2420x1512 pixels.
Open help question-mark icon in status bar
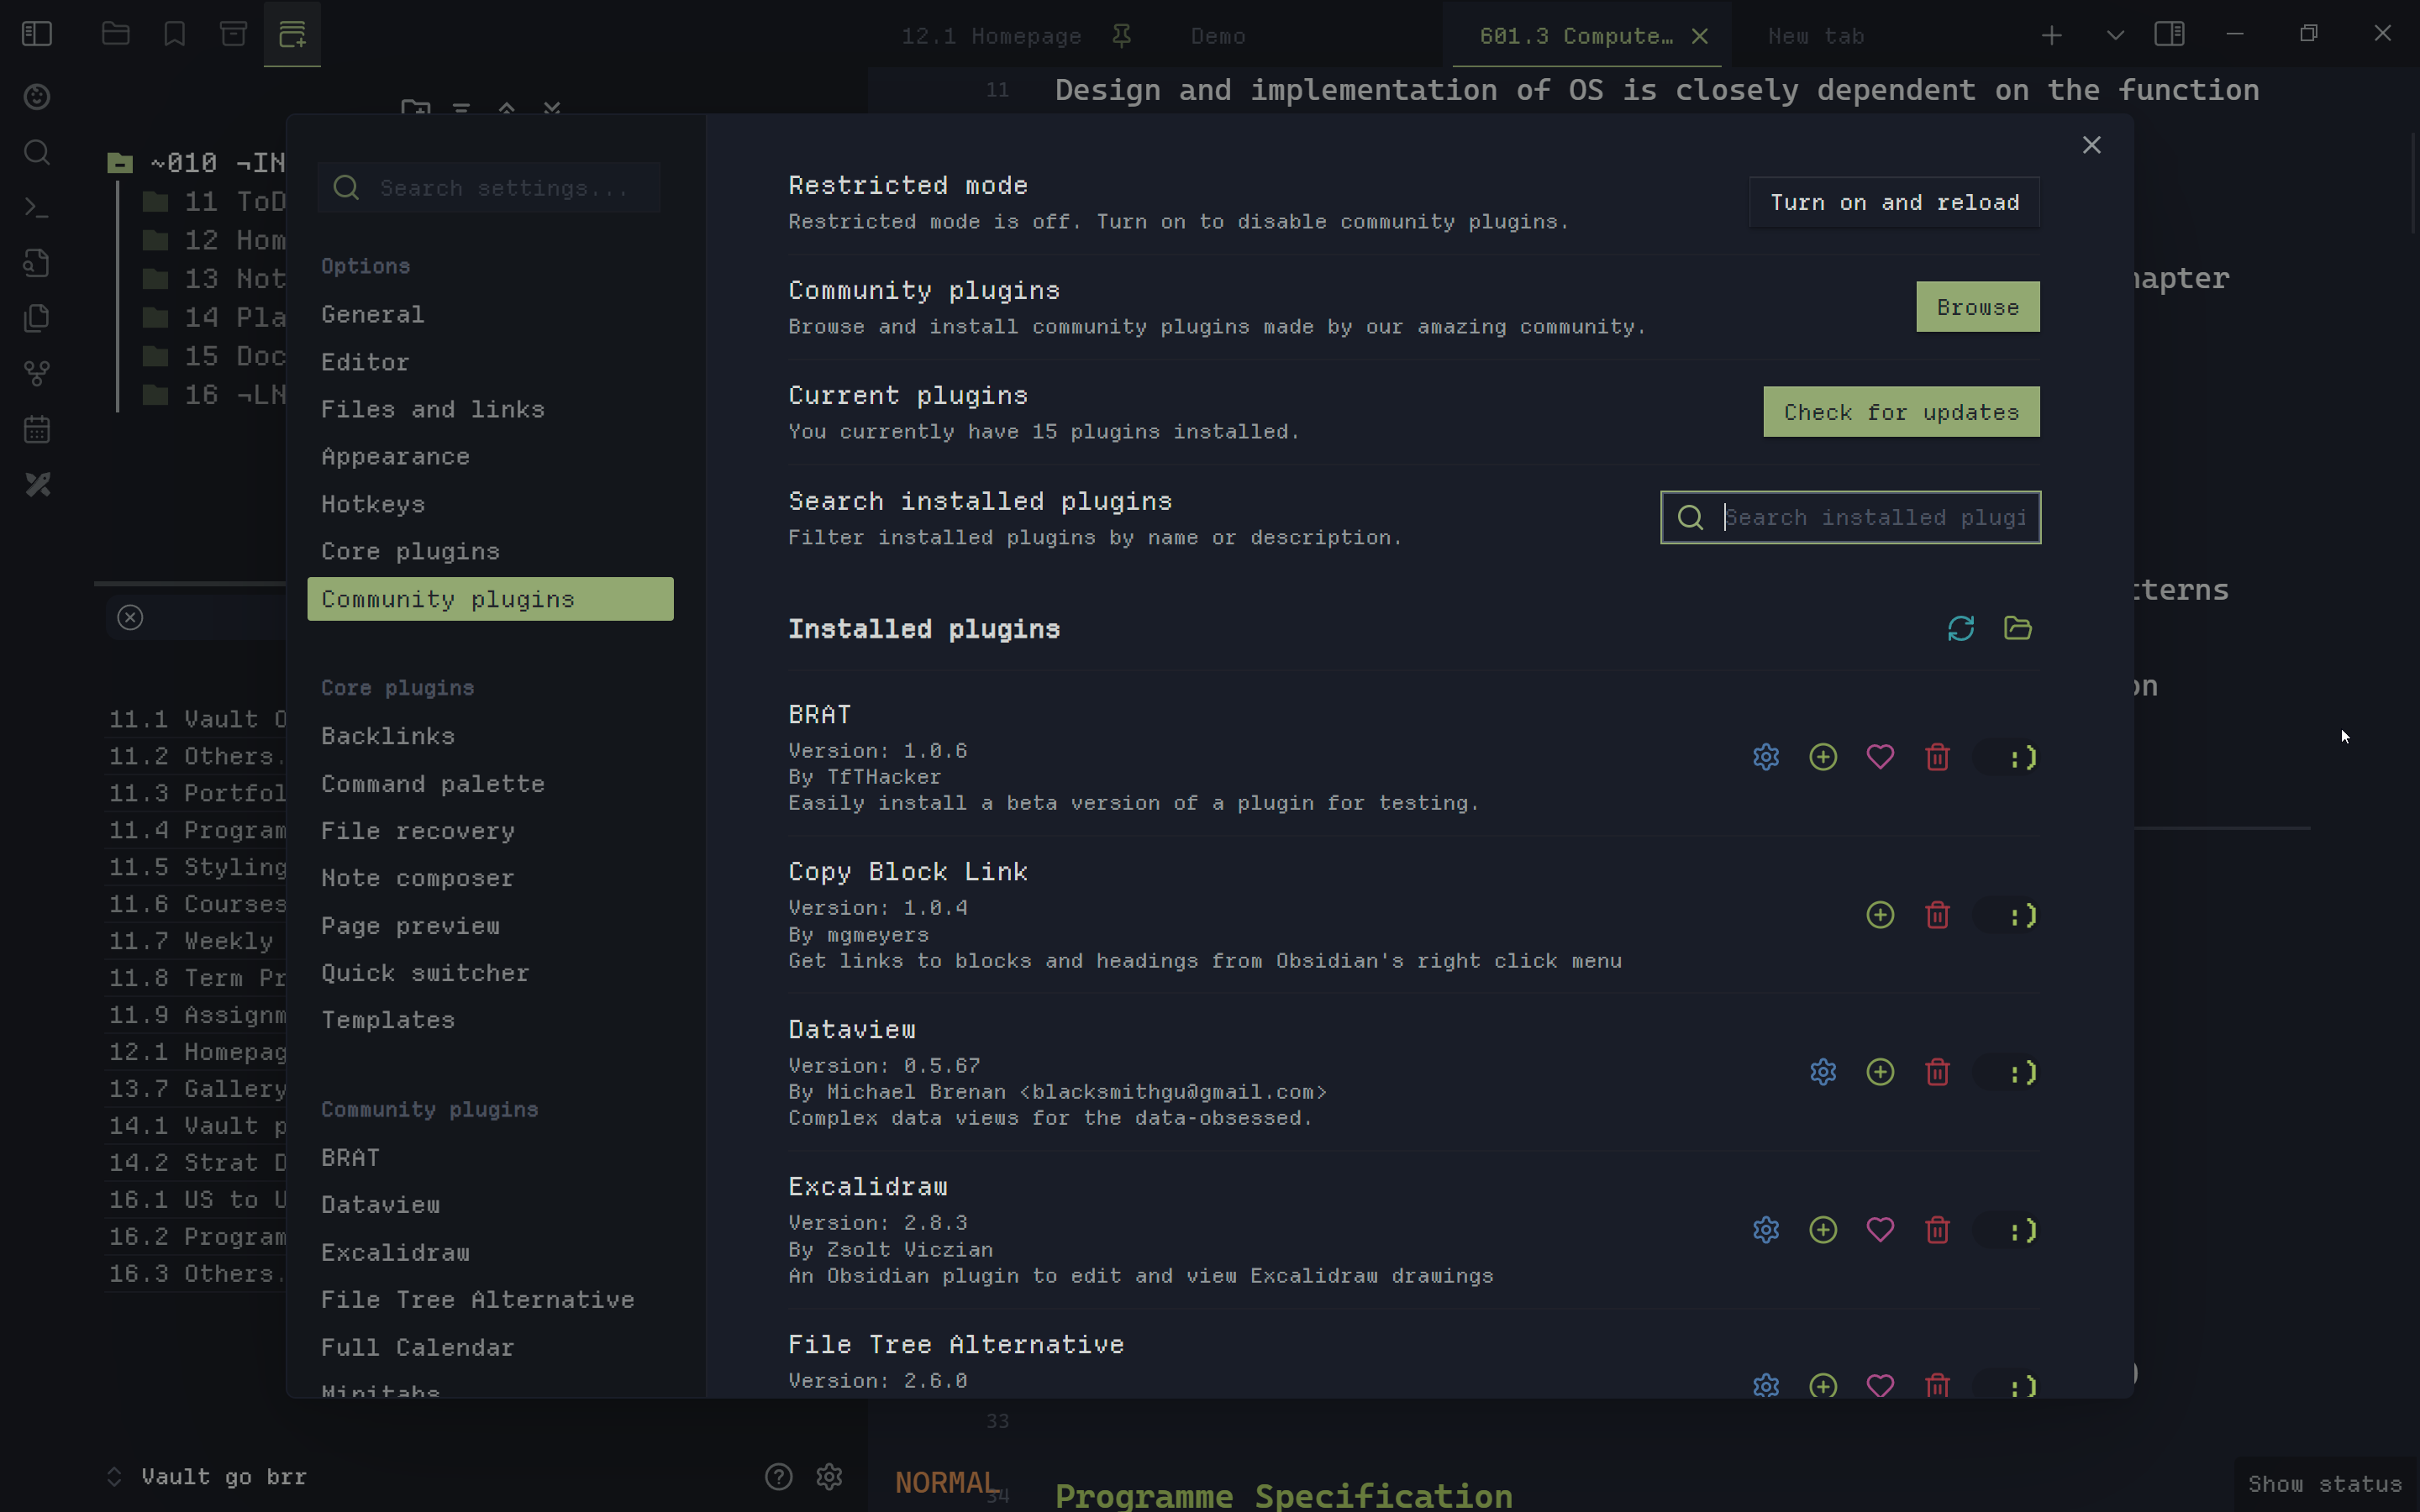coord(778,1476)
